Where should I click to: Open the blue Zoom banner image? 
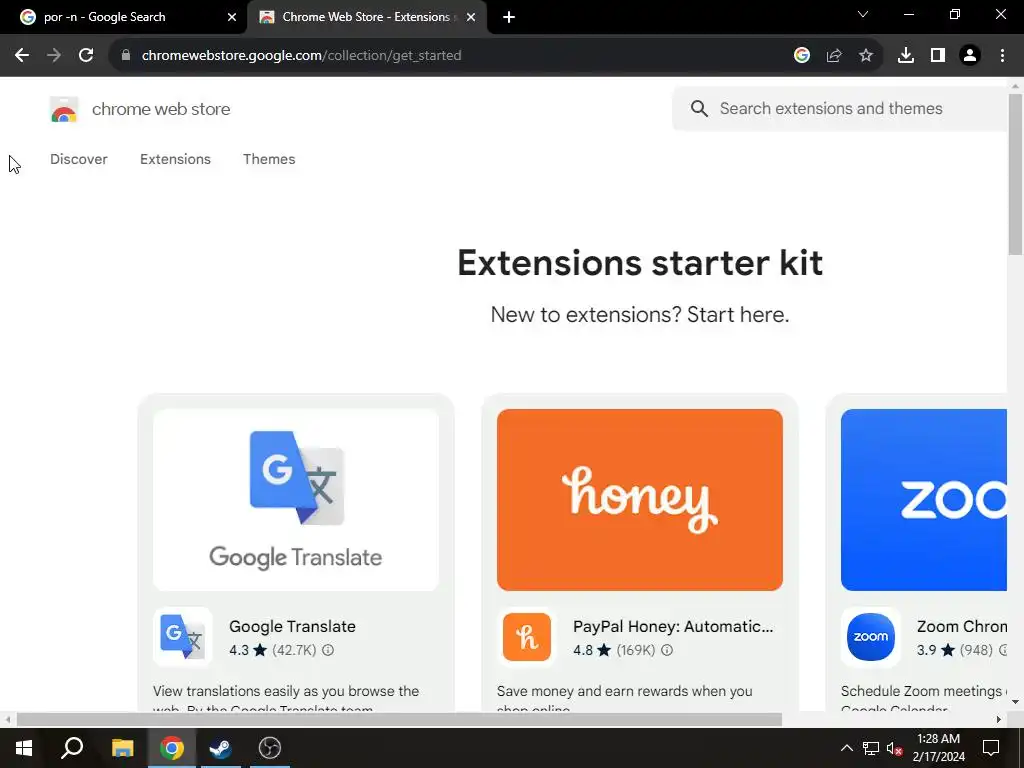[923, 500]
